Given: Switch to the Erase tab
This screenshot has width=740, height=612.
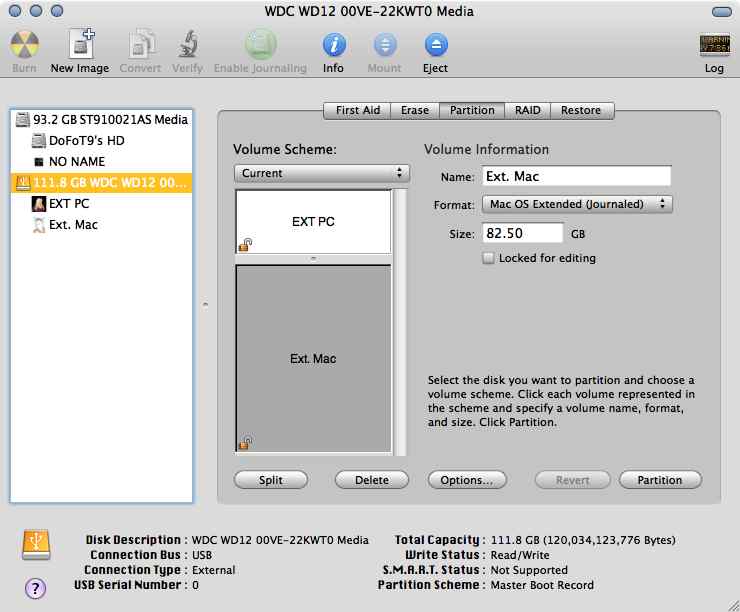Looking at the screenshot, I should pyautogui.click(x=415, y=110).
